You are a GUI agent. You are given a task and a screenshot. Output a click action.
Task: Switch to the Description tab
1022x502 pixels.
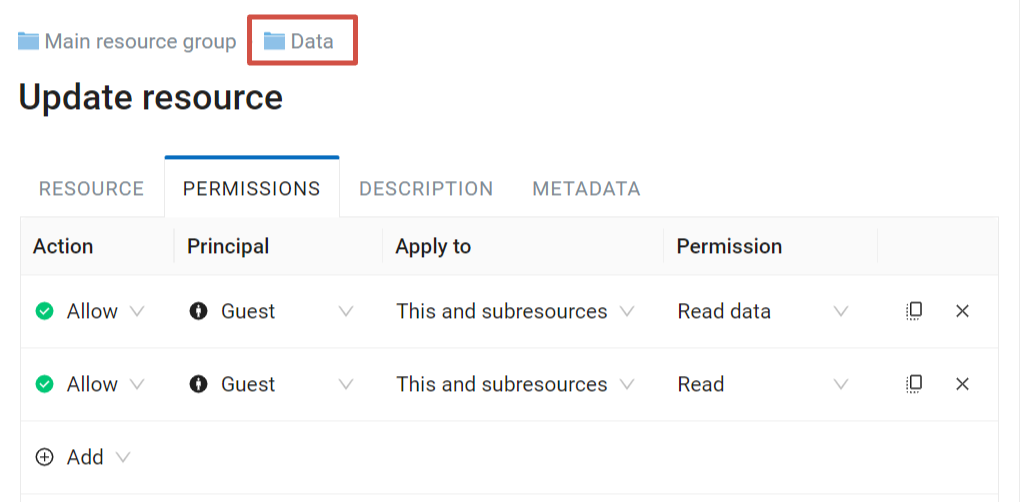coord(426,189)
